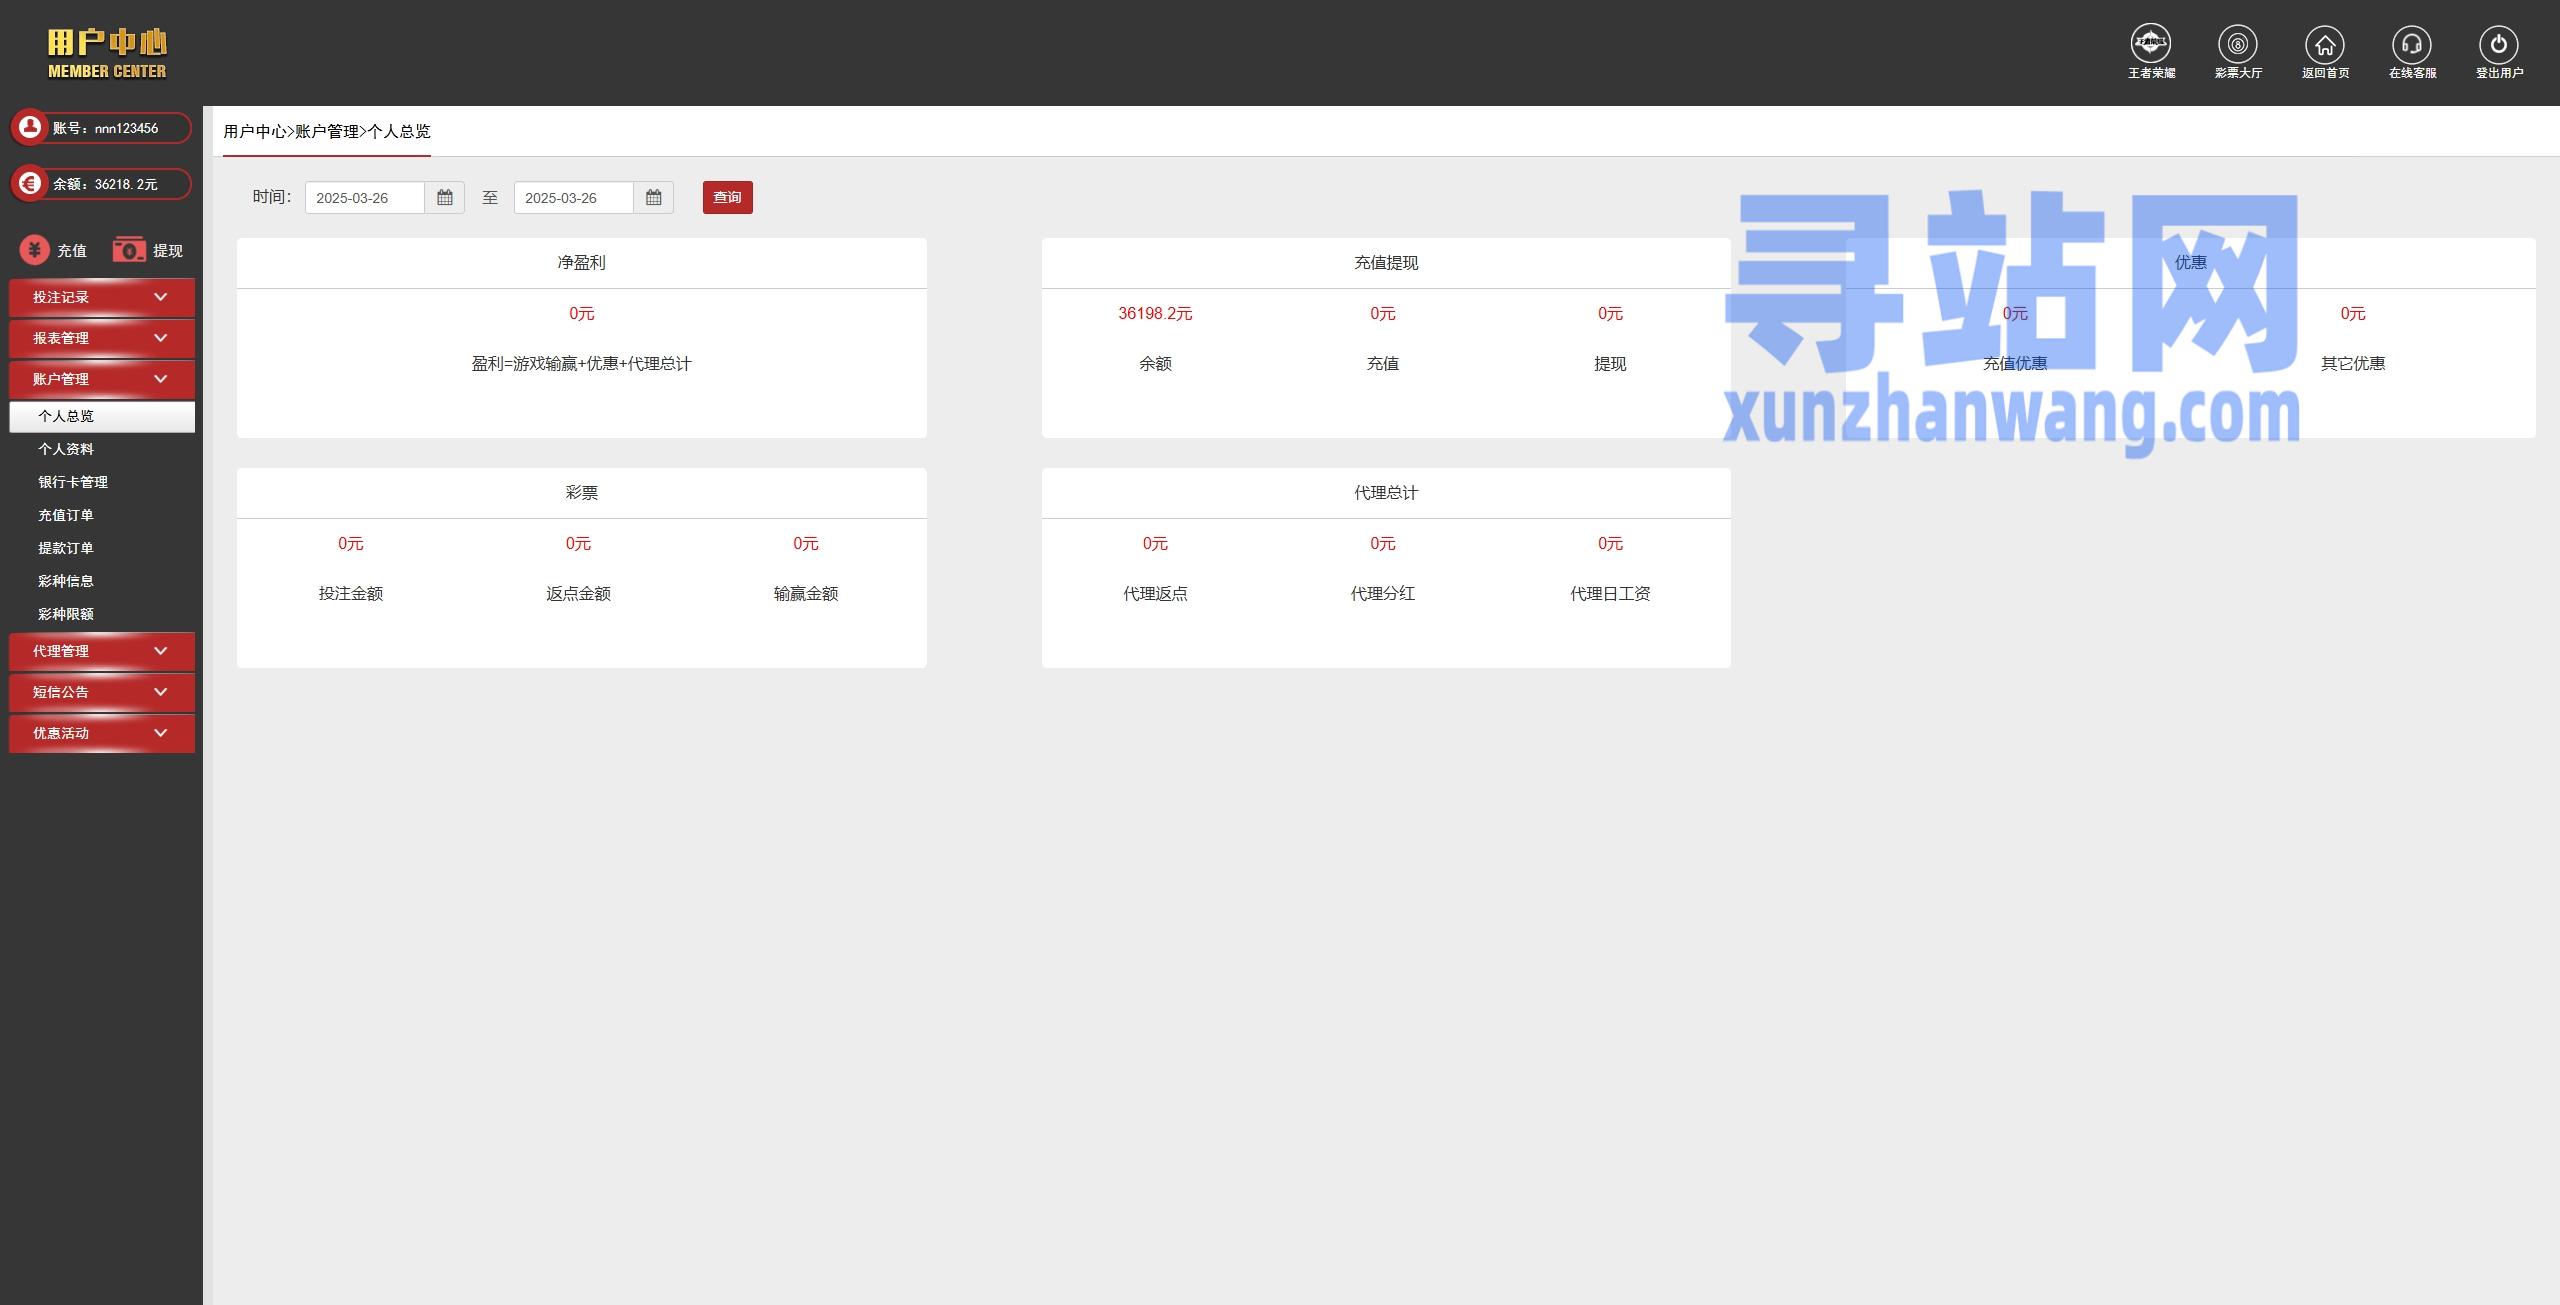Viewport: 2560px width, 1305px height.
Task: Open 彩种限额 in the sidebar
Action: (x=66, y=614)
